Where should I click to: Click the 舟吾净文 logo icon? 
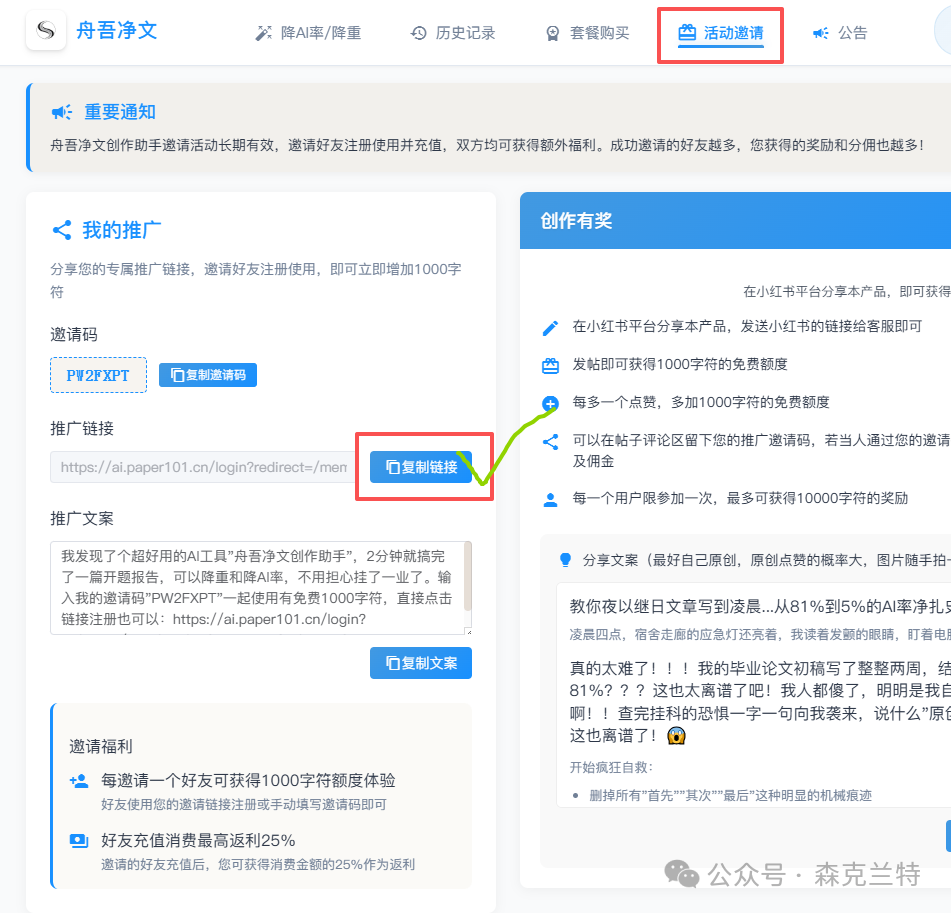click(45, 32)
